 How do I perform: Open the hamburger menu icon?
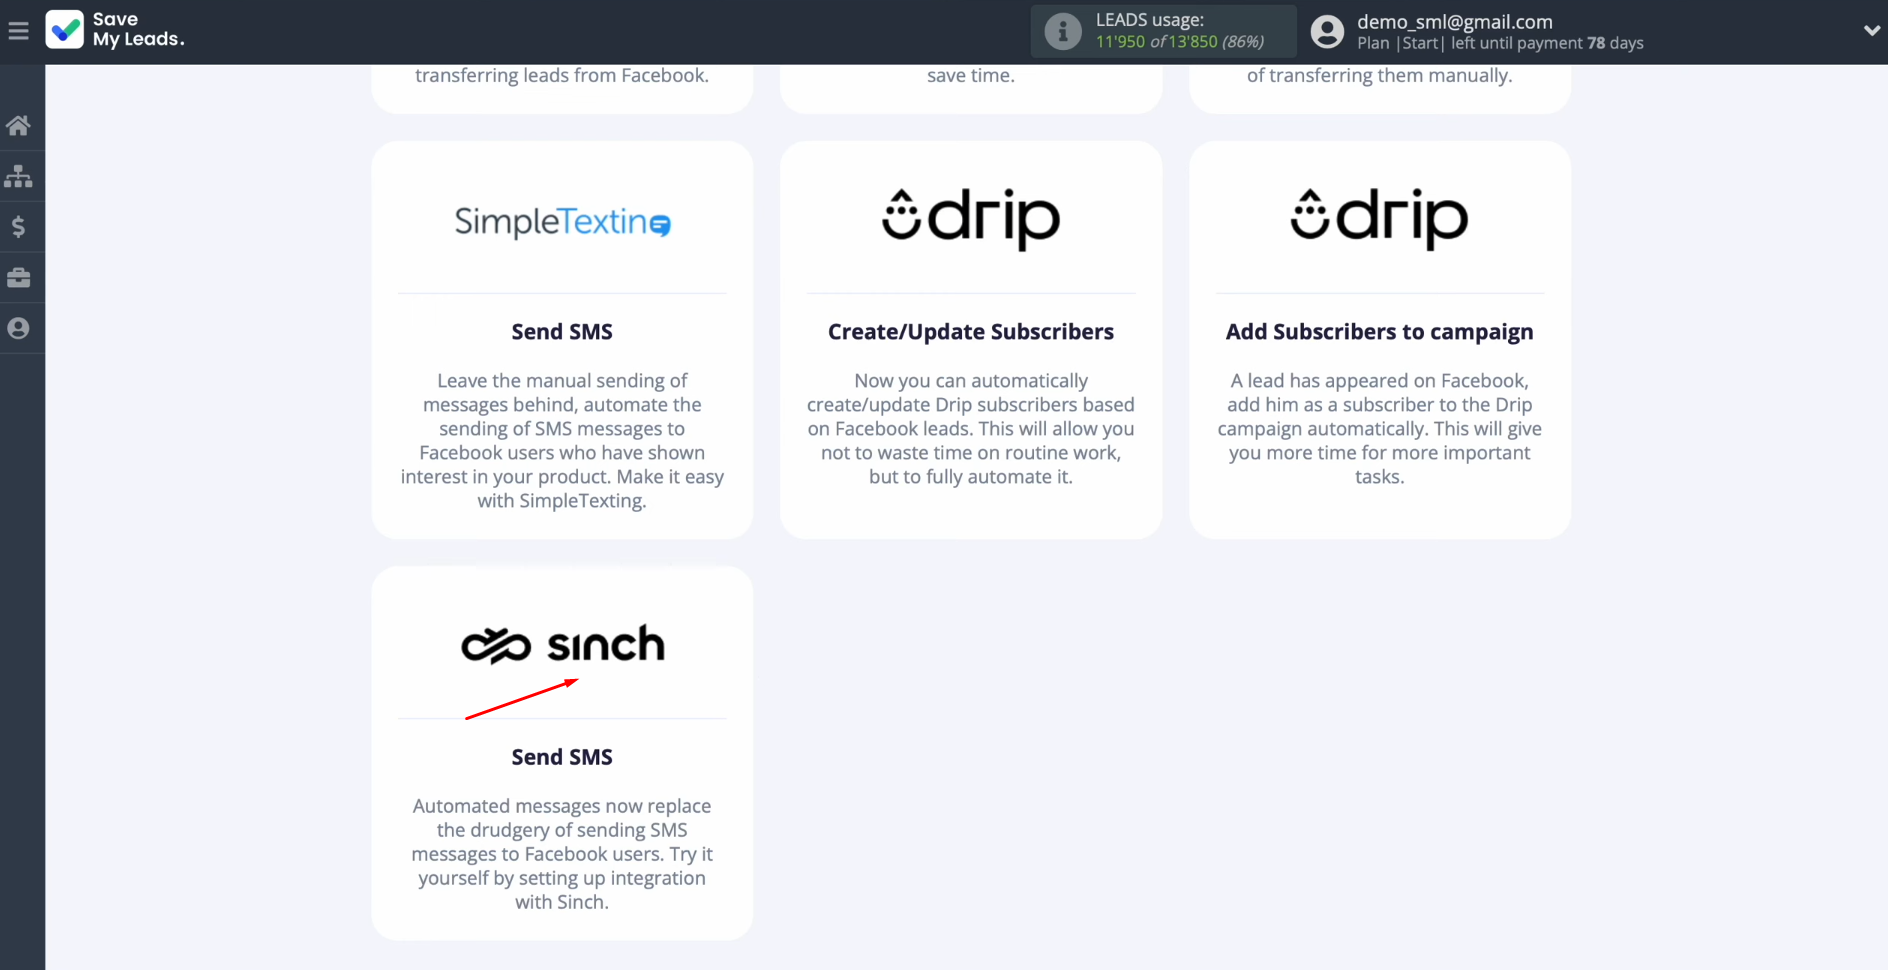(x=18, y=31)
